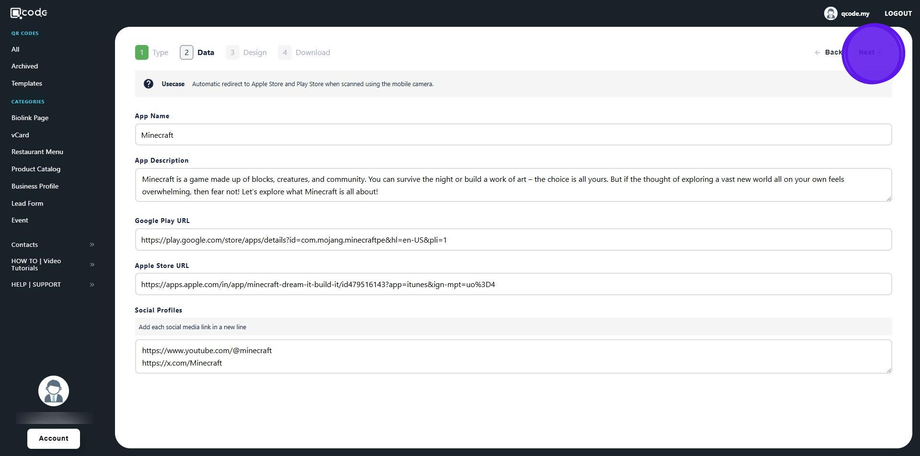
Task: Click the Account button
Action: pos(53,438)
